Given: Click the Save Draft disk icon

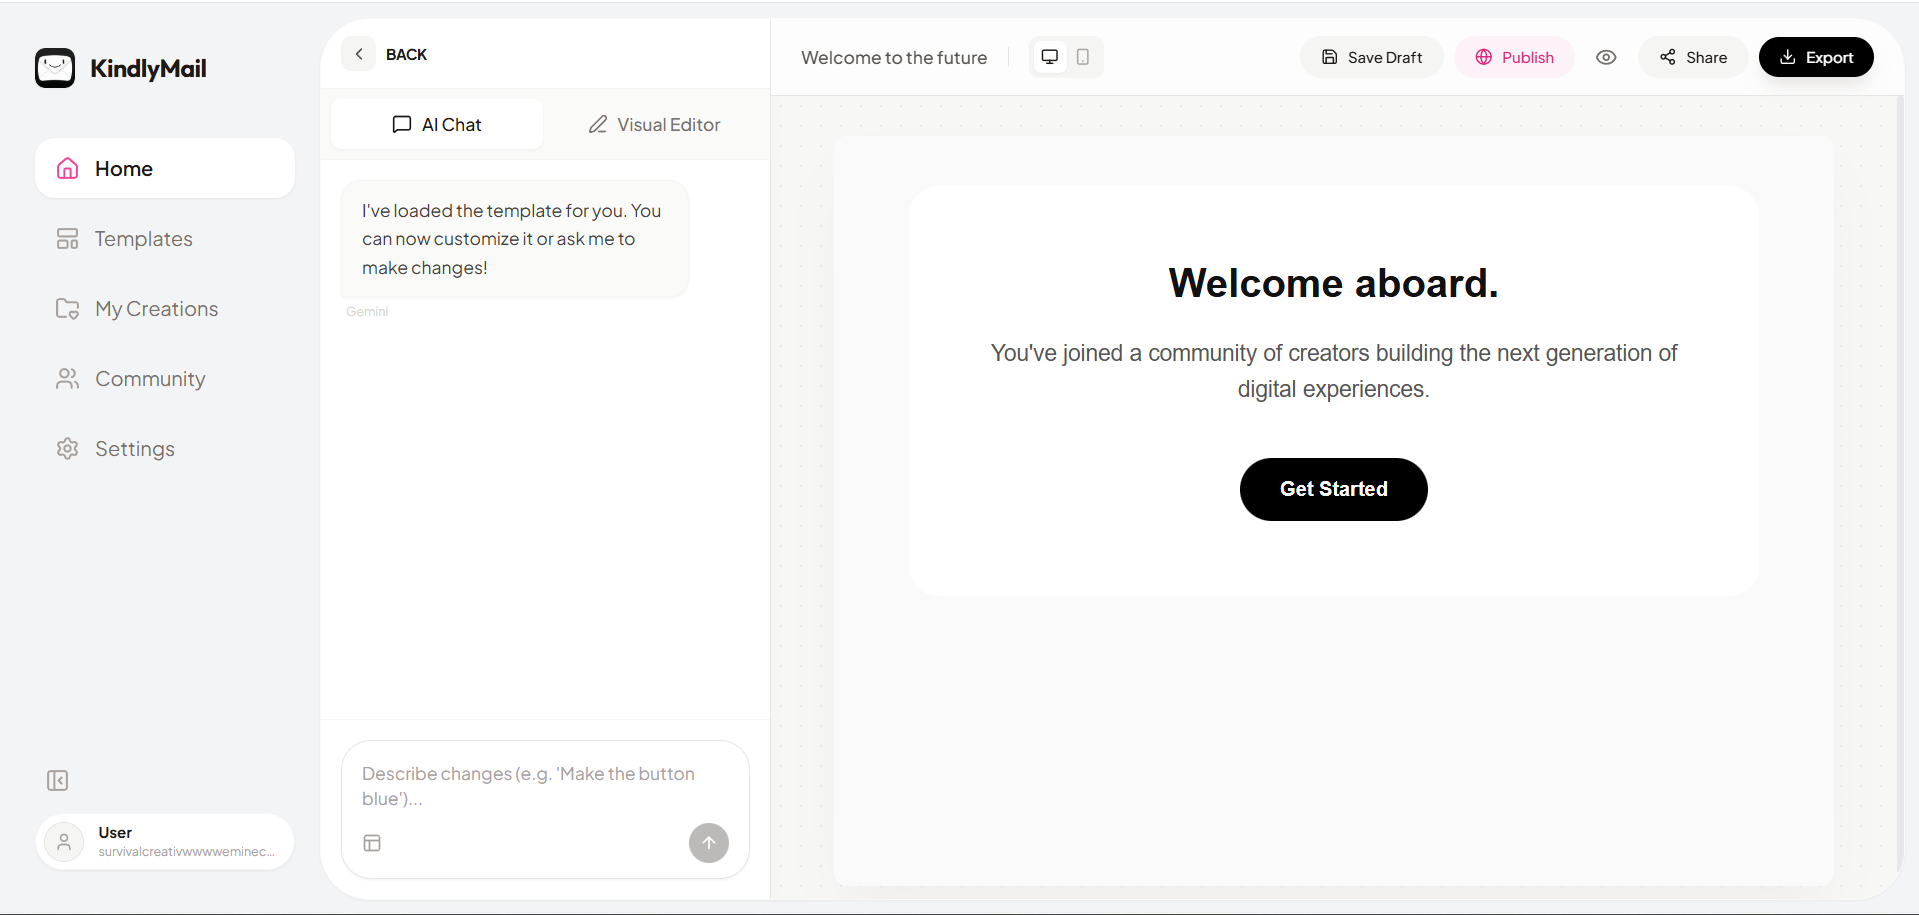Looking at the screenshot, I should [1330, 57].
